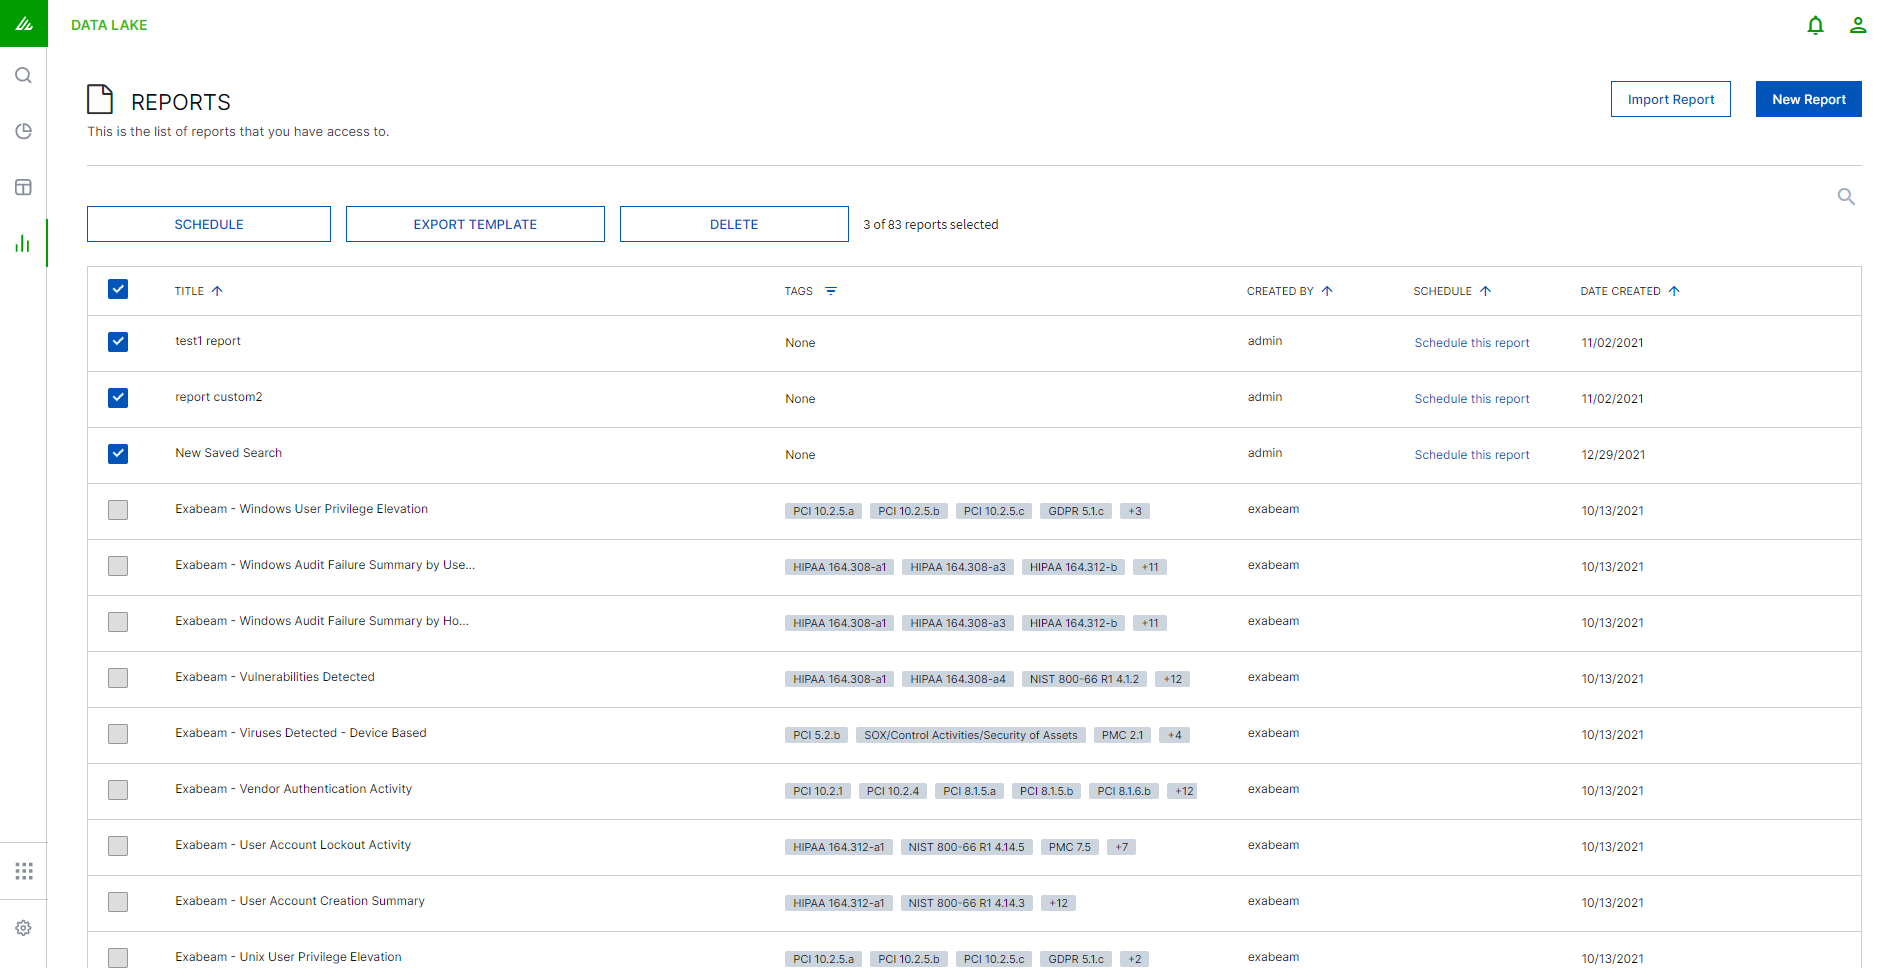The width and height of the screenshot is (1898, 968).
Task: Click Schedule this report for test1 report
Action: pyautogui.click(x=1472, y=343)
